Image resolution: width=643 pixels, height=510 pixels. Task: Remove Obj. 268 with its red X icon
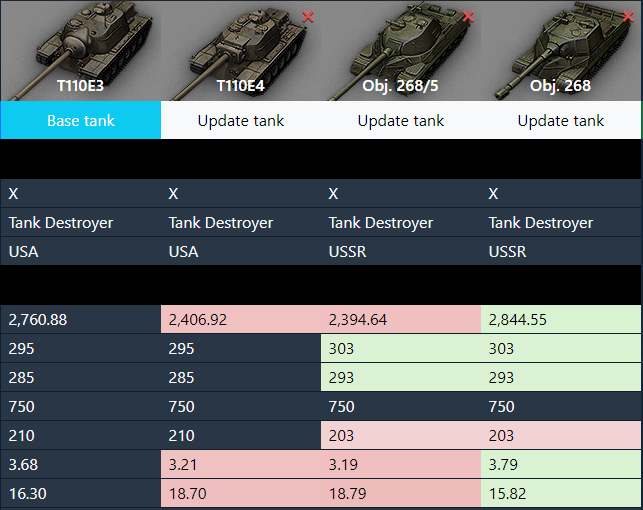(628, 16)
